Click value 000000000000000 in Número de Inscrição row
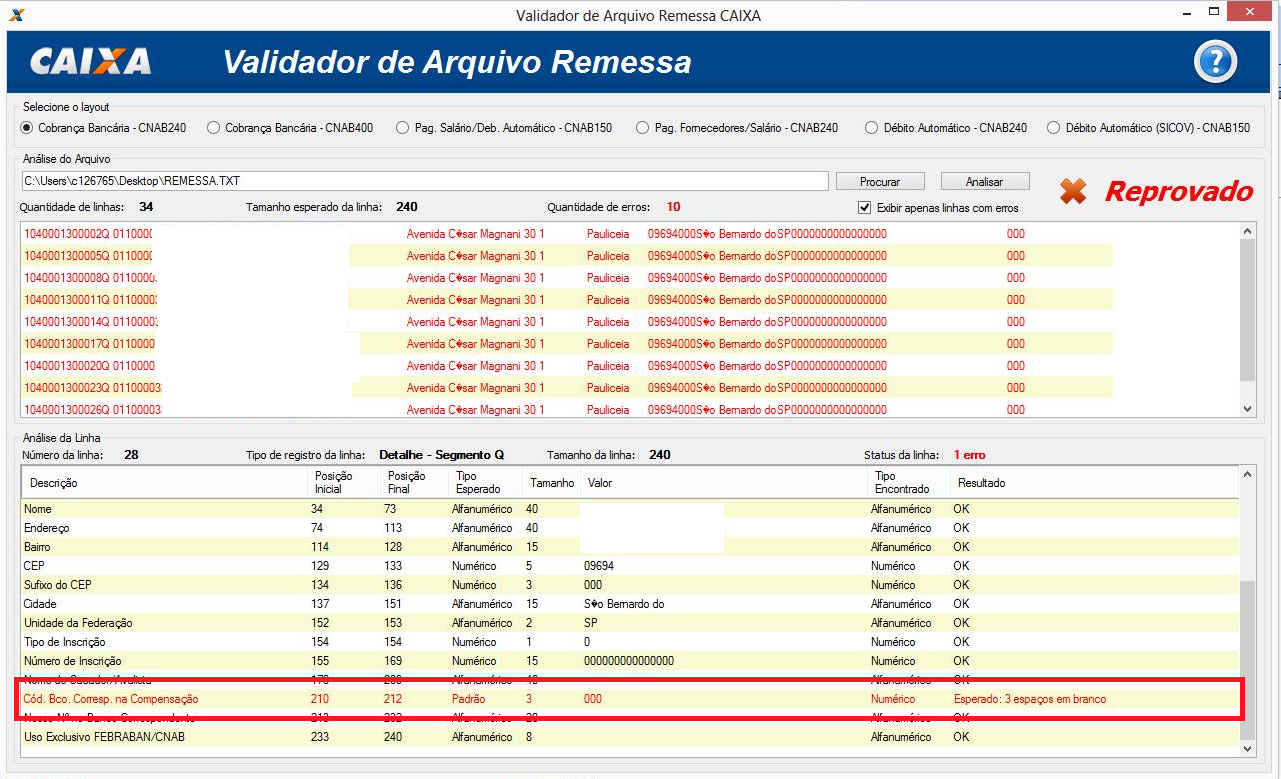 pyautogui.click(x=629, y=661)
